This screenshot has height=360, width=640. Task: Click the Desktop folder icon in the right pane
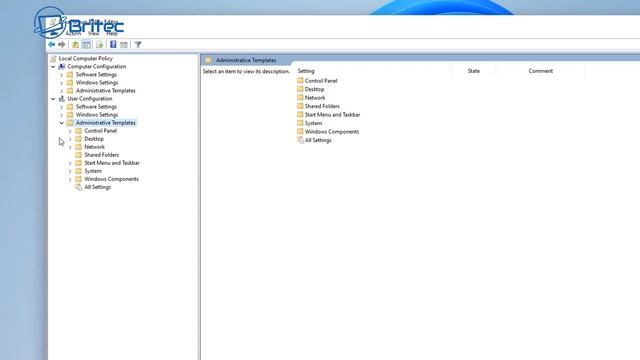[300, 89]
